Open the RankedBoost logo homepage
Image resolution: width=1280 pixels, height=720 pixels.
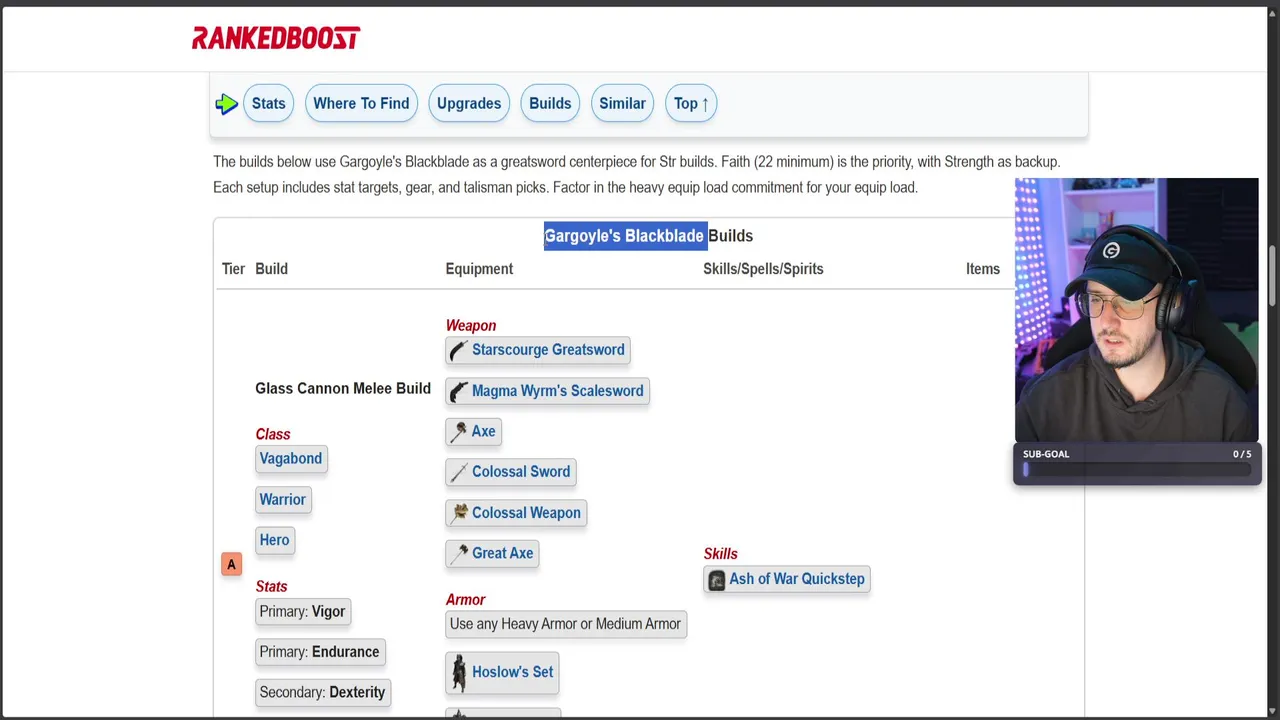click(x=276, y=38)
